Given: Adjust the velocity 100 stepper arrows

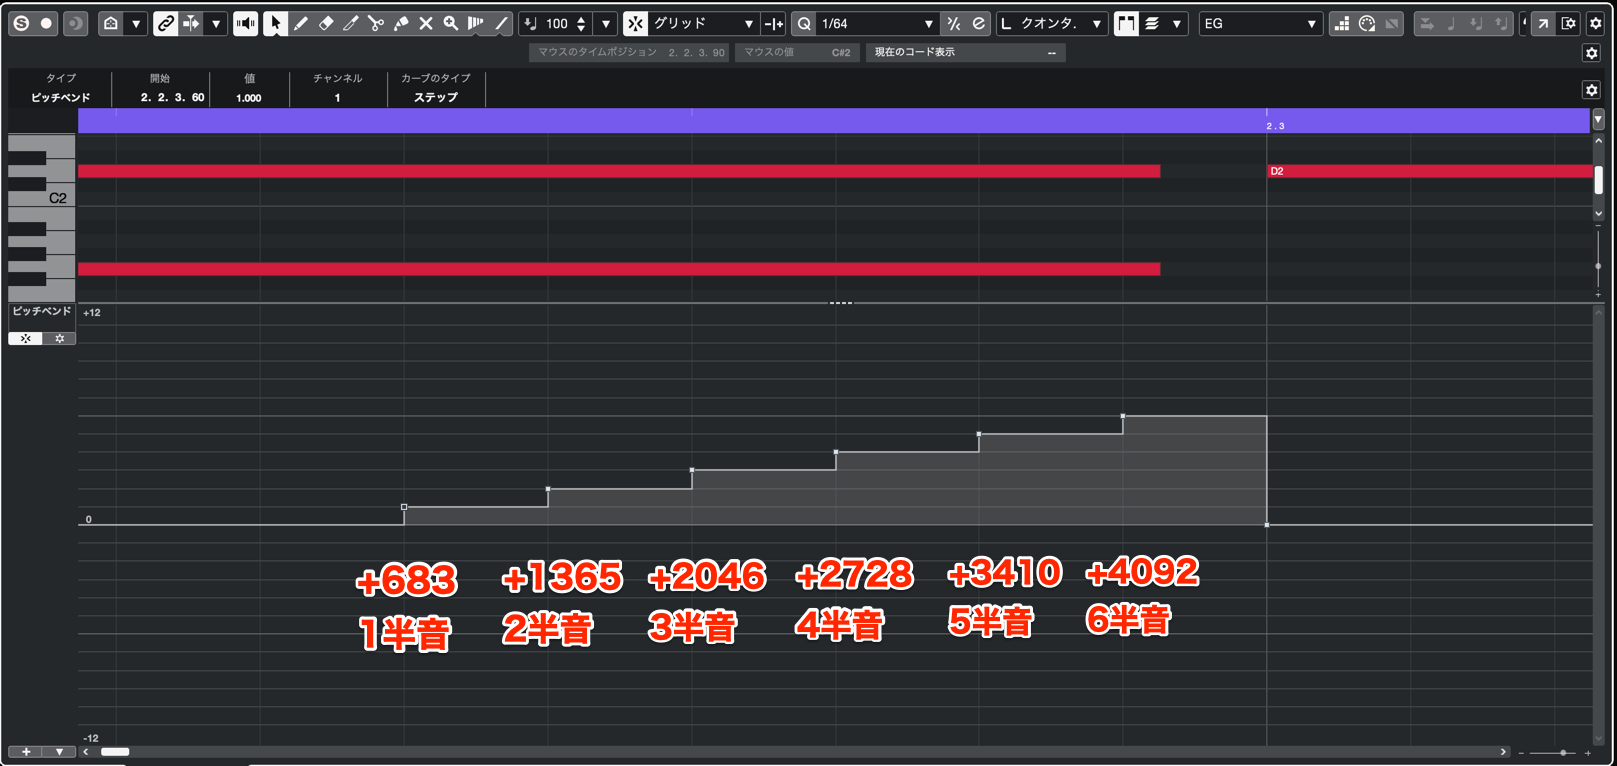Looking at the screenshot, I should [581, 23].
